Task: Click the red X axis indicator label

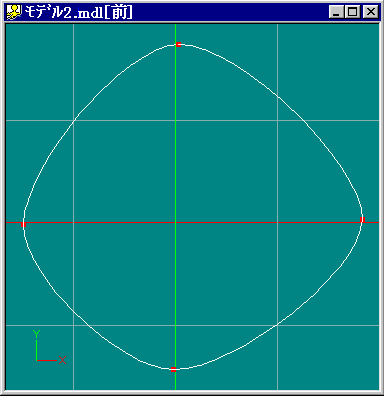Action: 62,360
